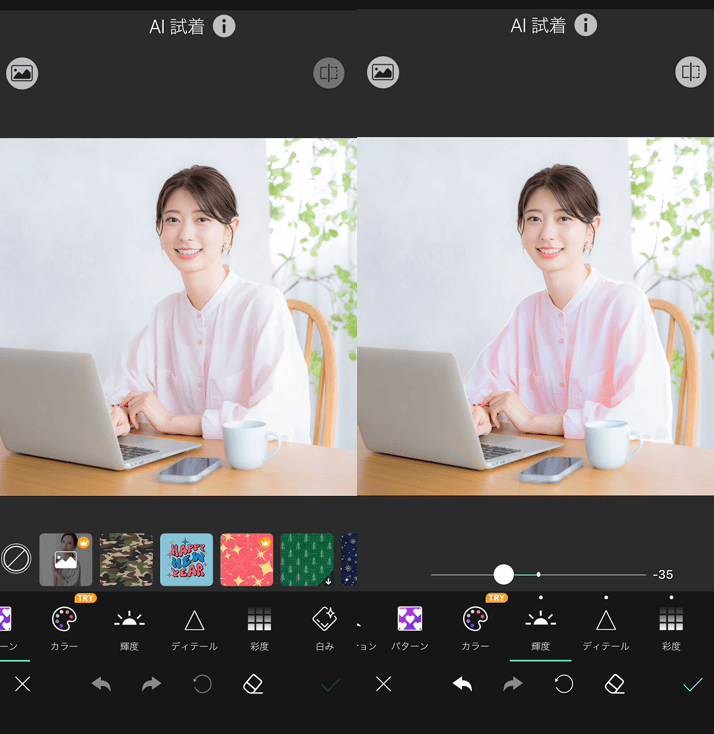Open 白み tab in left screen
This screenshot has height=734, width=714.
[x=324, y=628]
